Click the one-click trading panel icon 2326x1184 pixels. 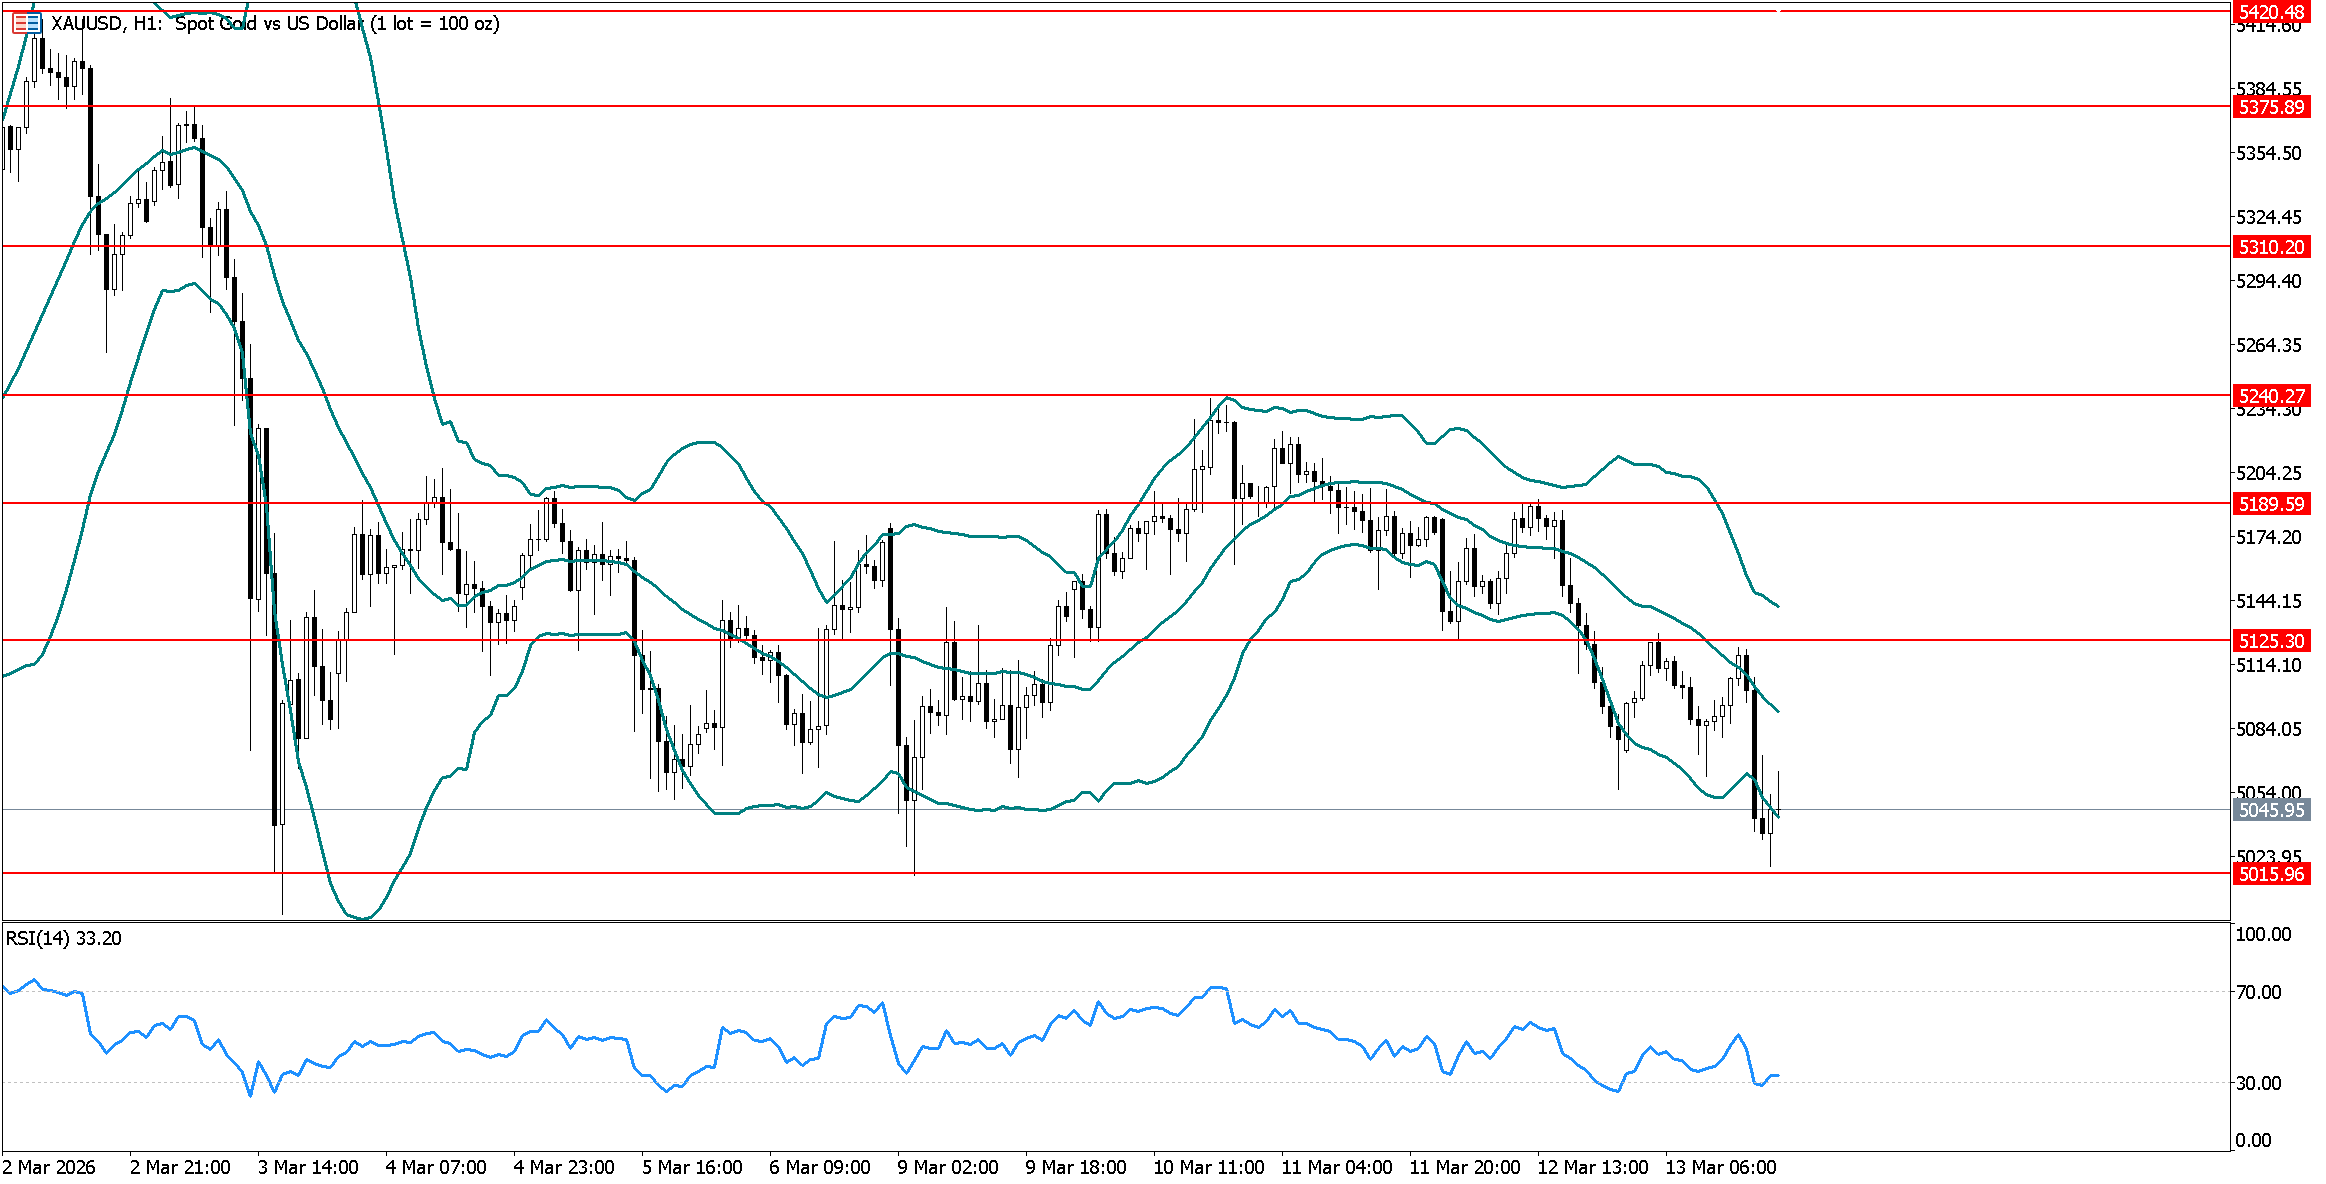[27, 22]
